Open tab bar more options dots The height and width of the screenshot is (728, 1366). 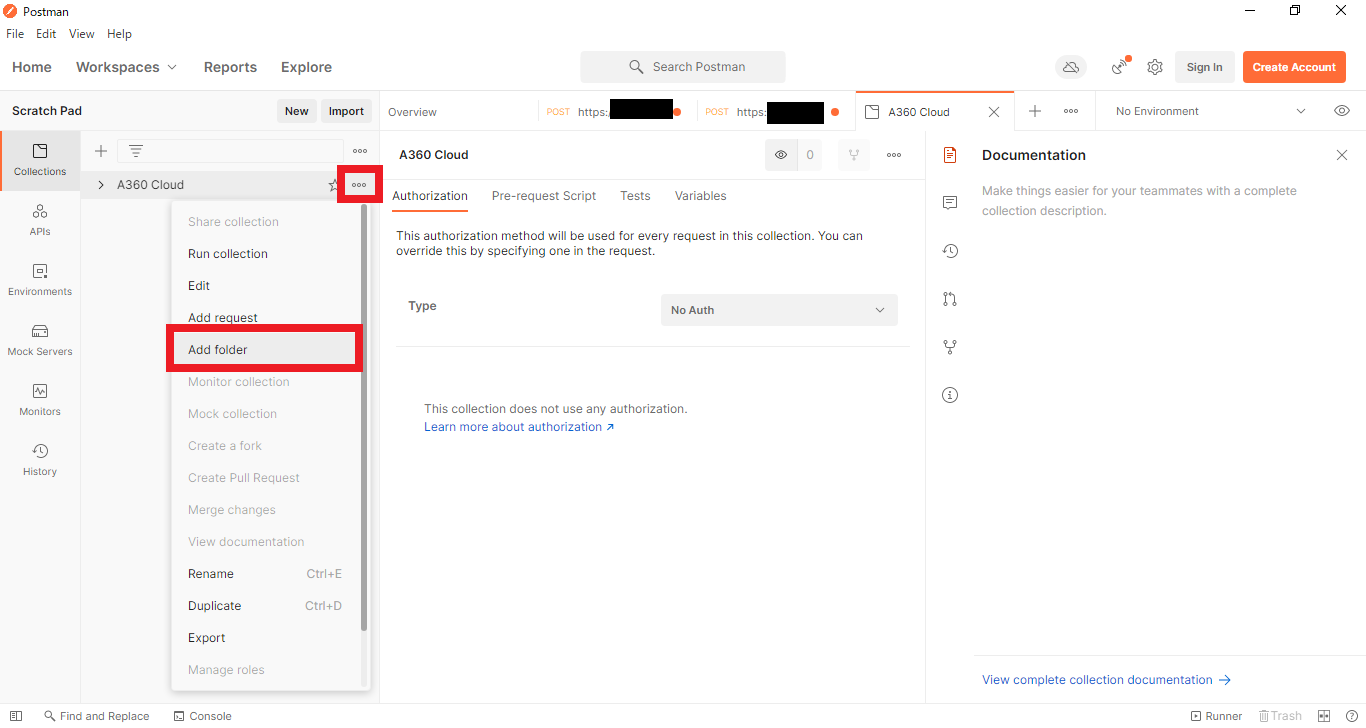pyautogui.click(x=1071, y=111)
